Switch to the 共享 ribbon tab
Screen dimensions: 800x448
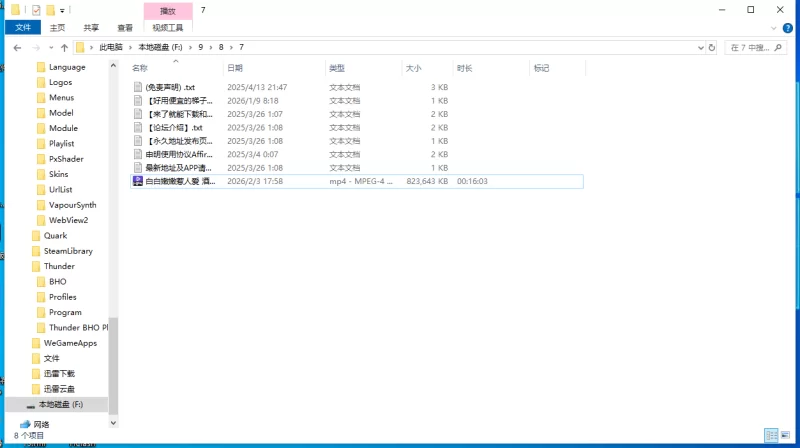91,28
